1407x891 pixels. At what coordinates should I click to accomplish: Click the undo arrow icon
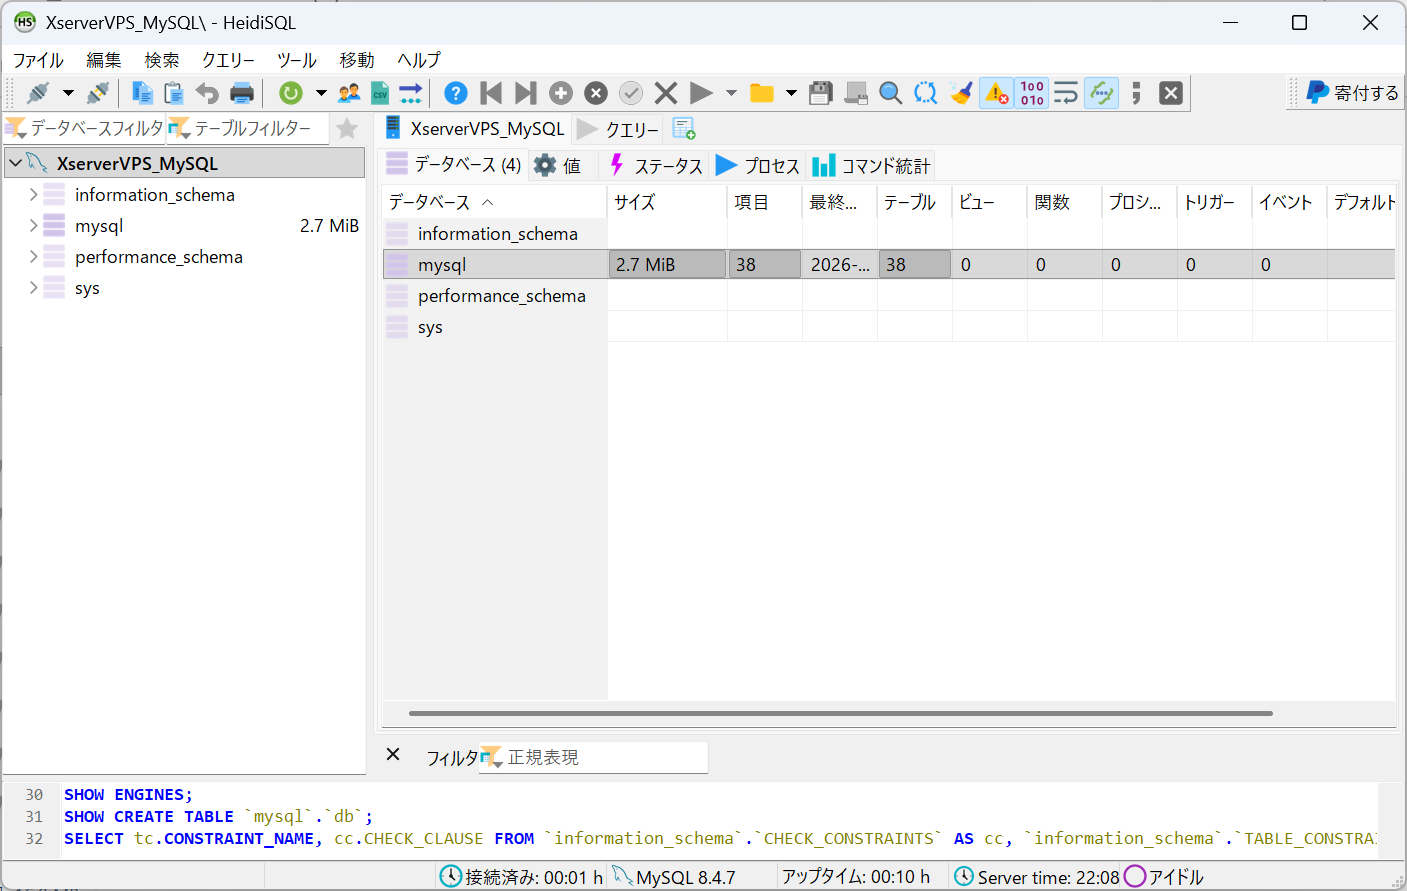pos(207,93)
